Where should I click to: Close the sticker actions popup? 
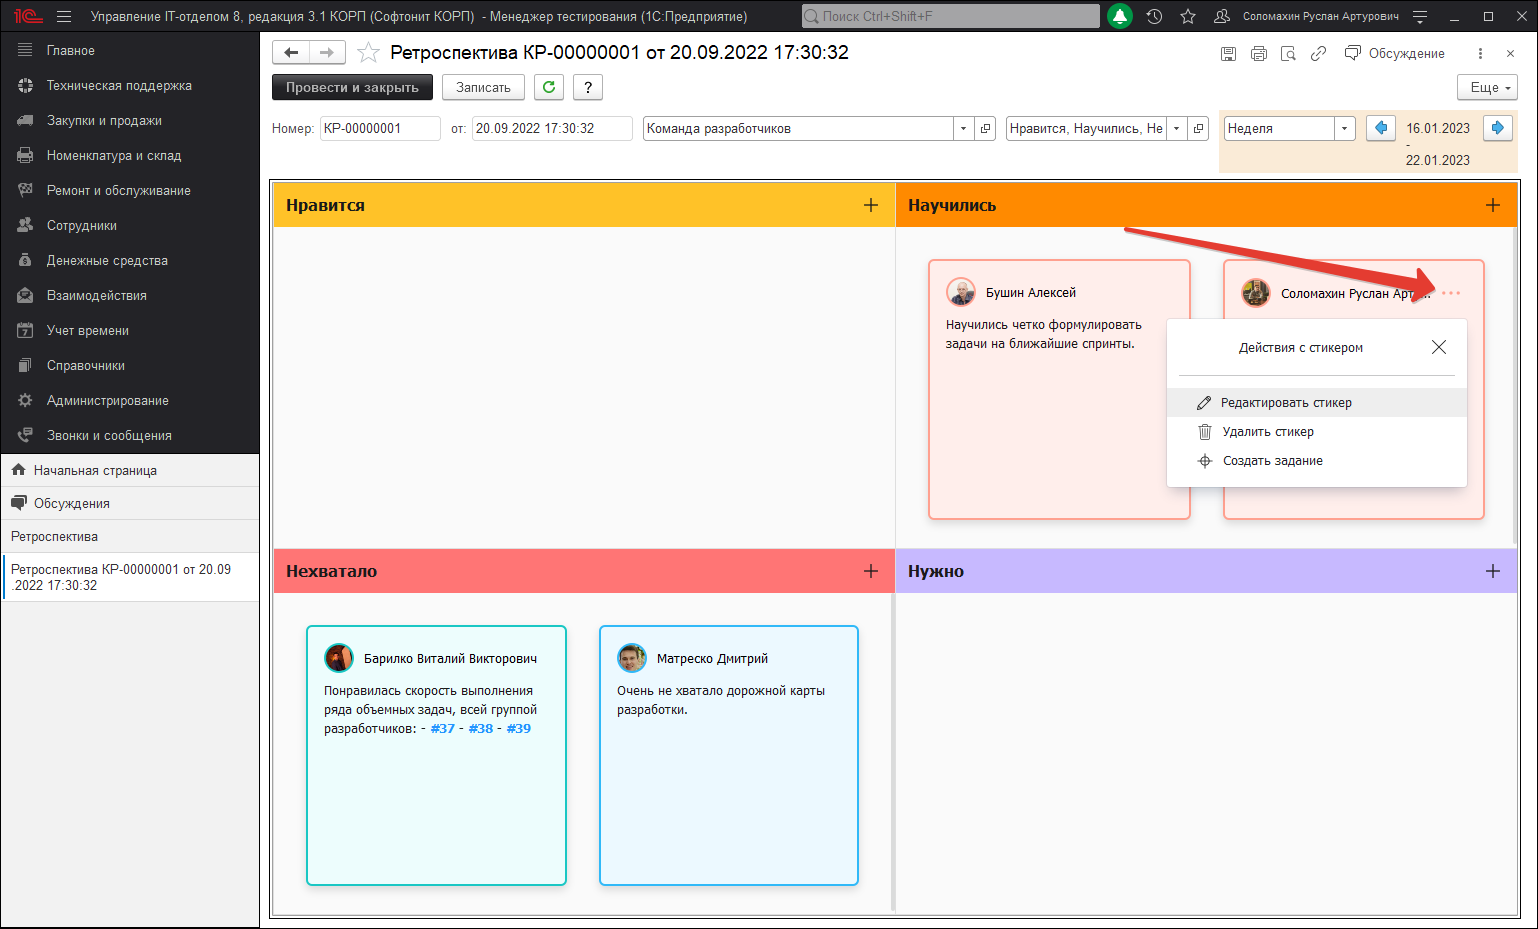click(x=1438, y=347)
